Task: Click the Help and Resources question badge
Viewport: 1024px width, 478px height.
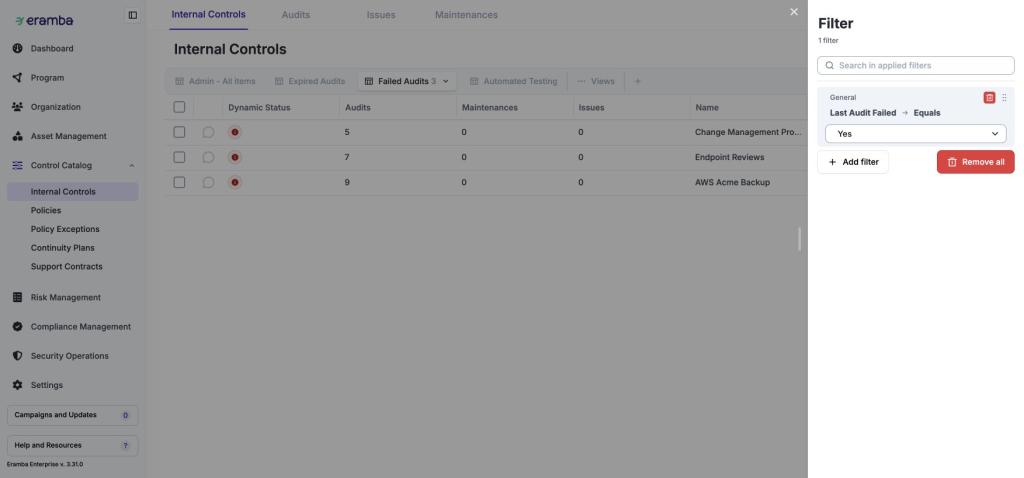Action: [x=125, y=446]
